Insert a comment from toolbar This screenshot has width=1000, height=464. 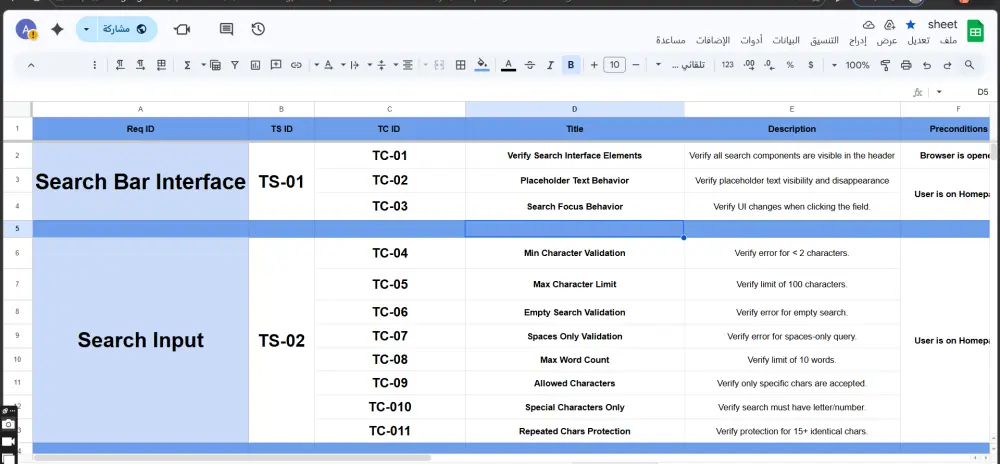[x=276, y=65]
